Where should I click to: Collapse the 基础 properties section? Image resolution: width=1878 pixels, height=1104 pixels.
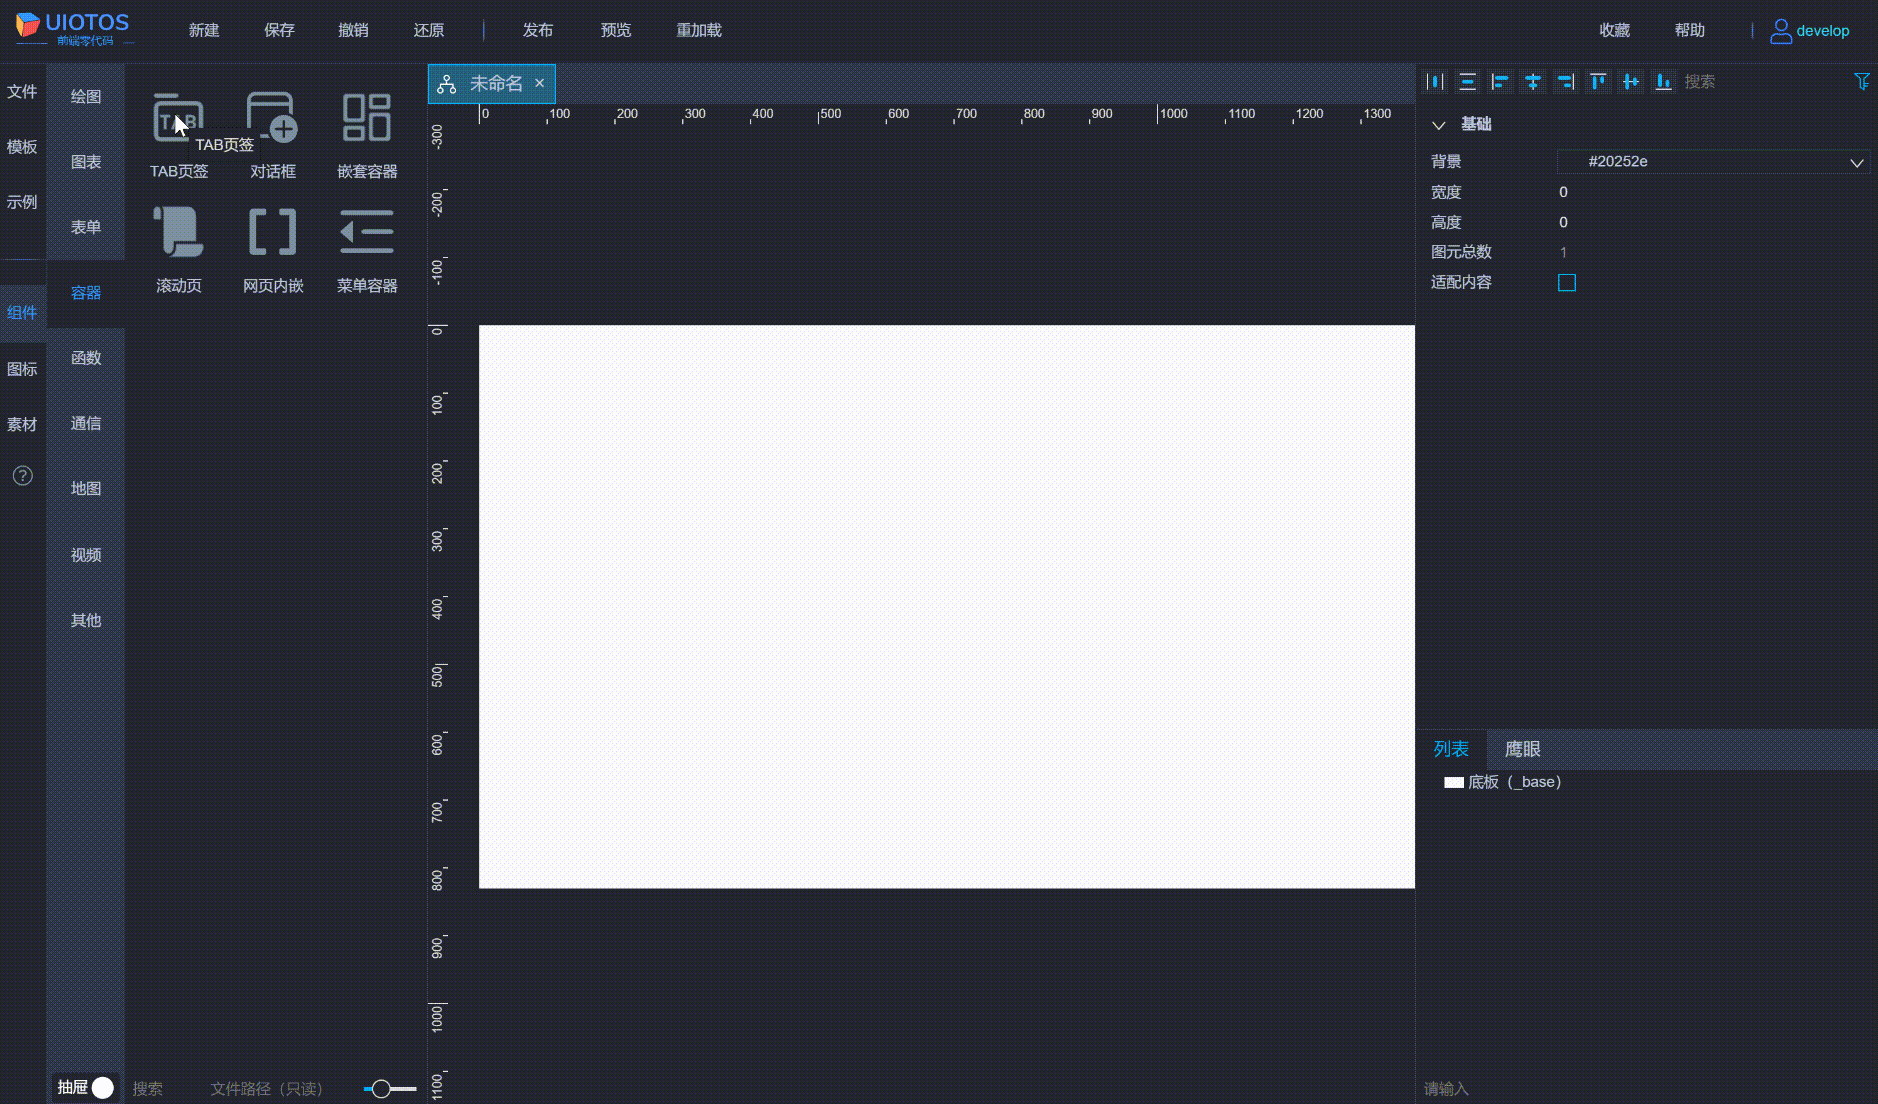[x=1439, y=125]
